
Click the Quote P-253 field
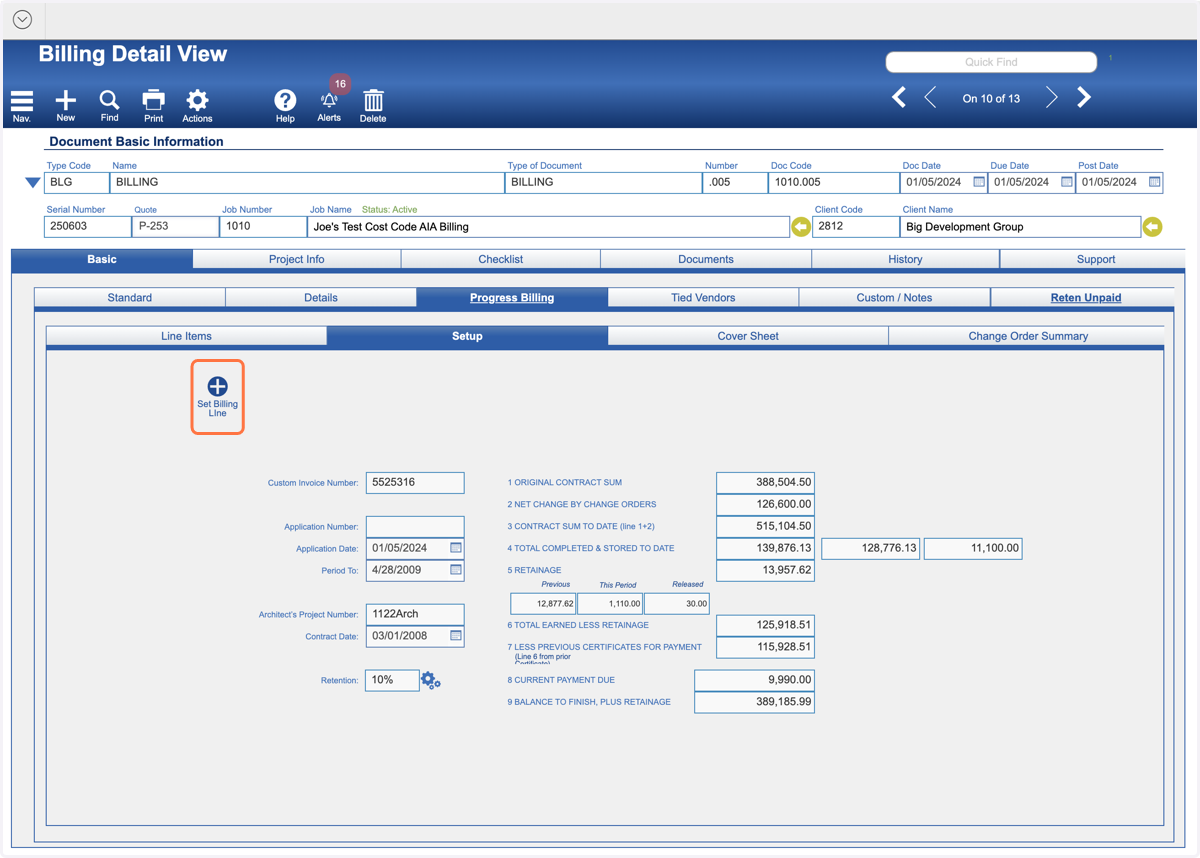[176, 227]
